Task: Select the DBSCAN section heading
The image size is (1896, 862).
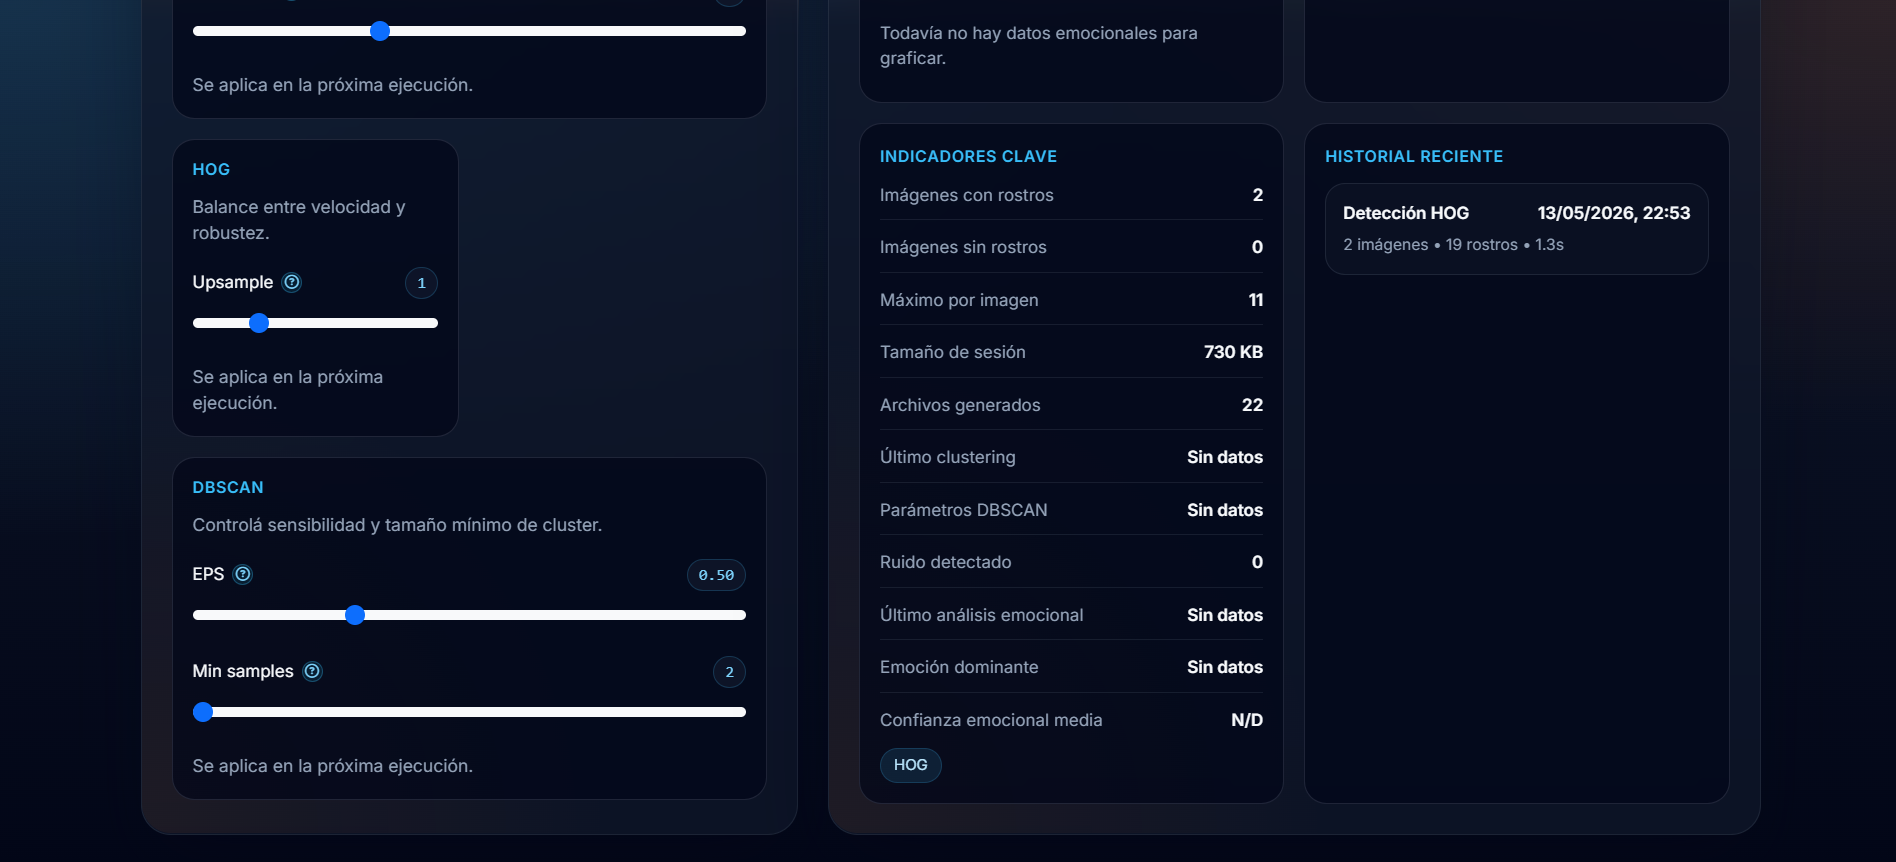Action: click(x=228, y=488)
